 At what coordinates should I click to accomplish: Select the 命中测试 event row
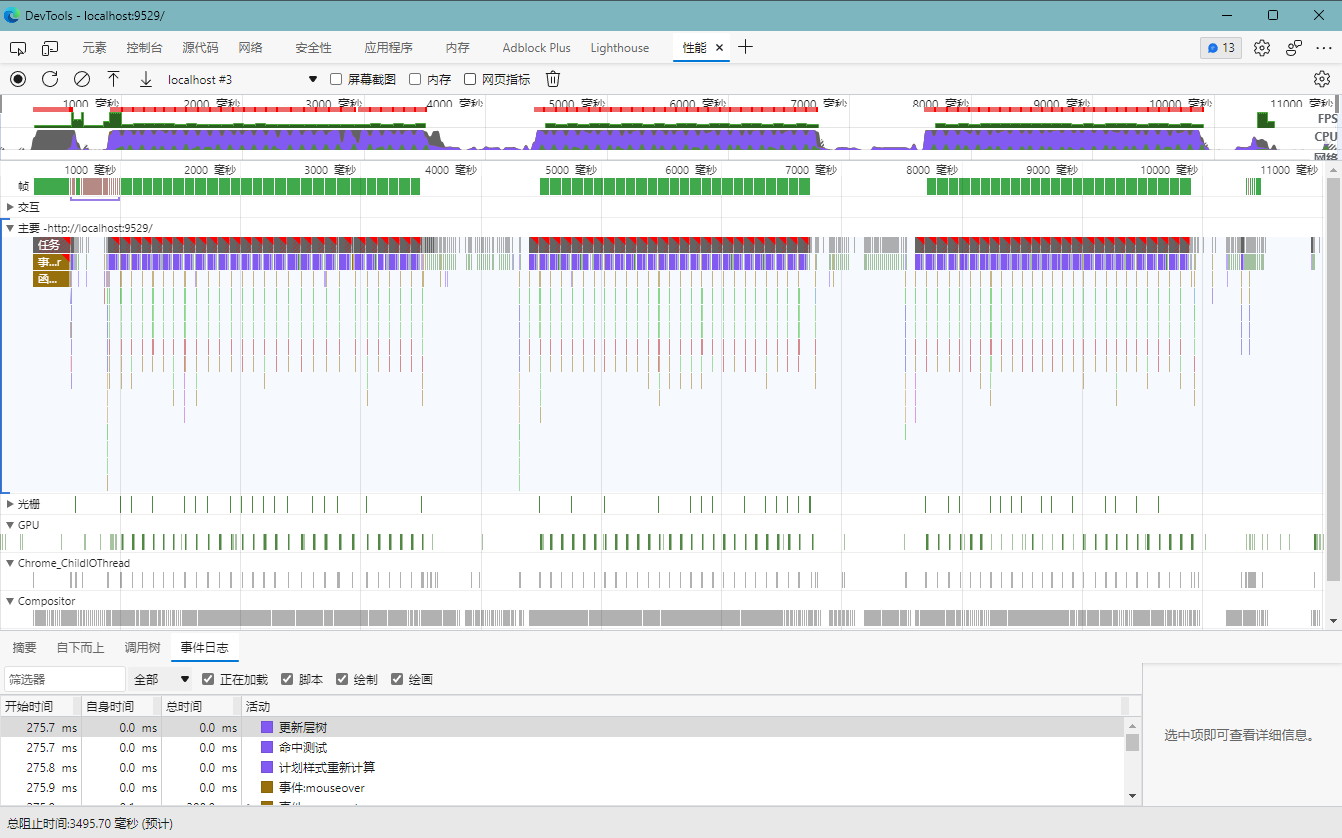(562, 747)
